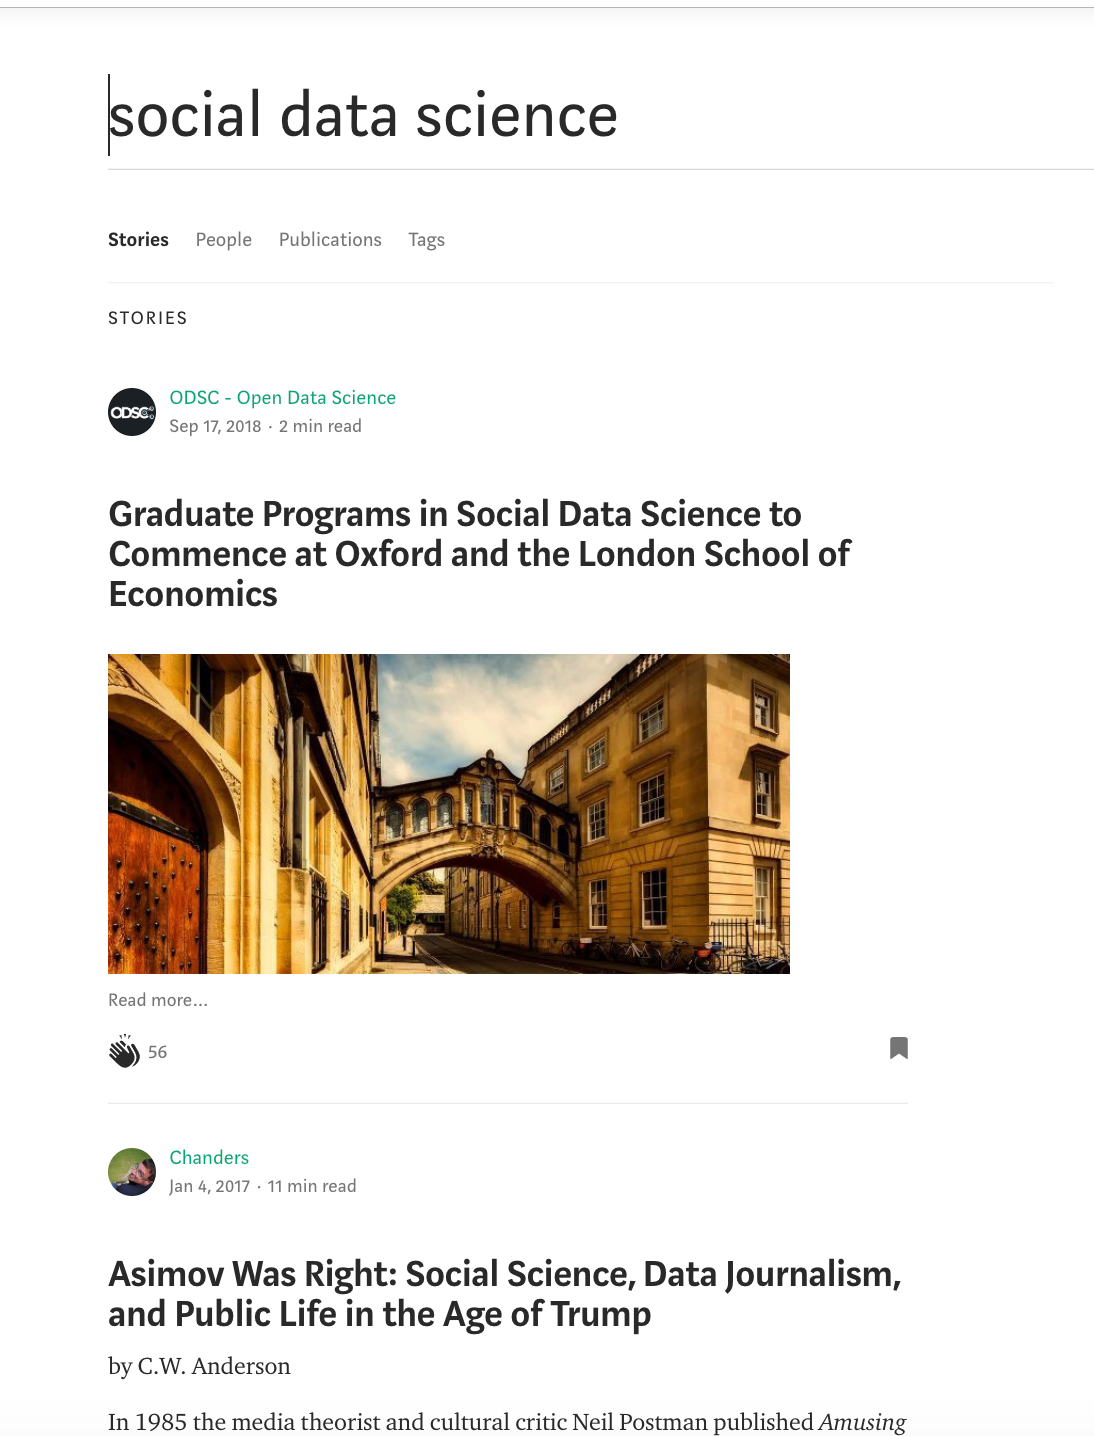This screenshot has height=1436, width=1094.
Task: Click the 'Read more...' link
Action: click(158, 1000)
